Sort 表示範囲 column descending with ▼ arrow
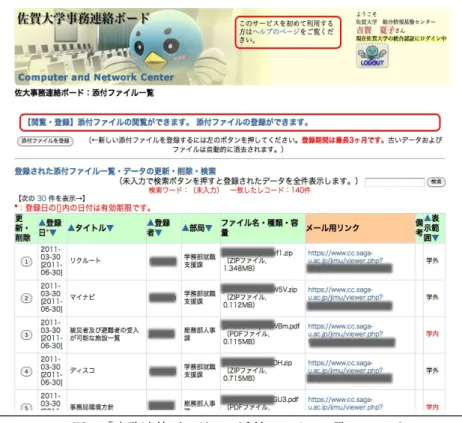The width and height of the screenshot is (462, 423). (435, 238)
